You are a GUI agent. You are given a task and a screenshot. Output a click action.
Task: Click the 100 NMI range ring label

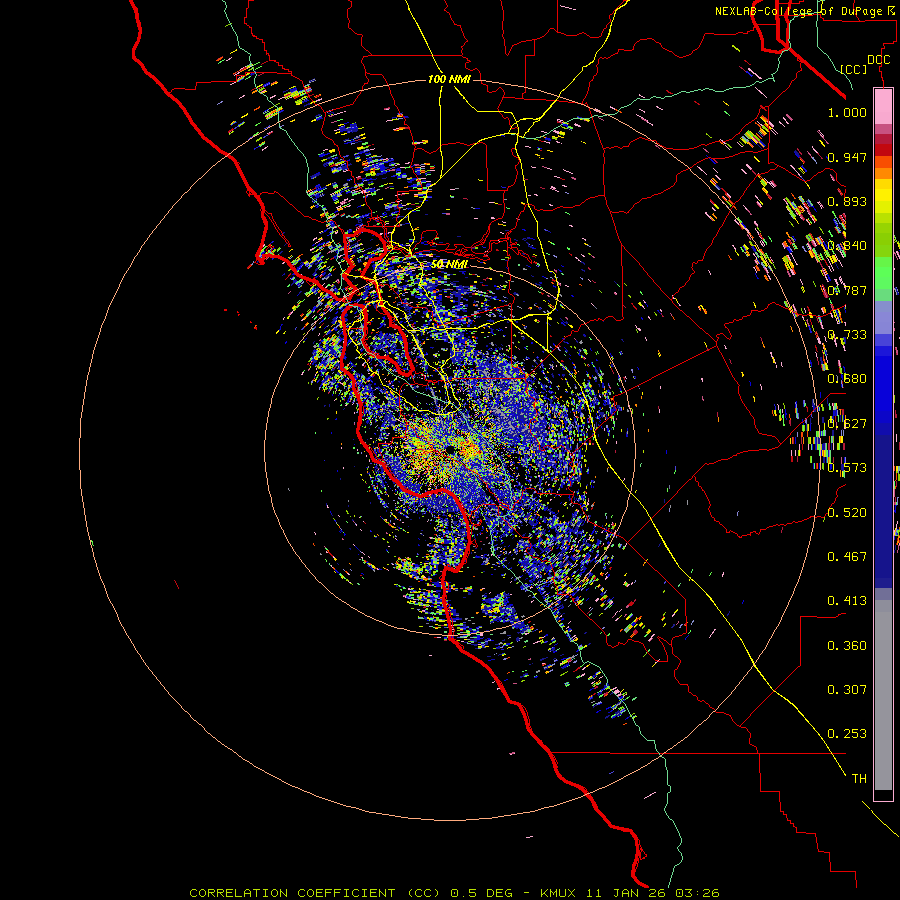click(449, 79)
